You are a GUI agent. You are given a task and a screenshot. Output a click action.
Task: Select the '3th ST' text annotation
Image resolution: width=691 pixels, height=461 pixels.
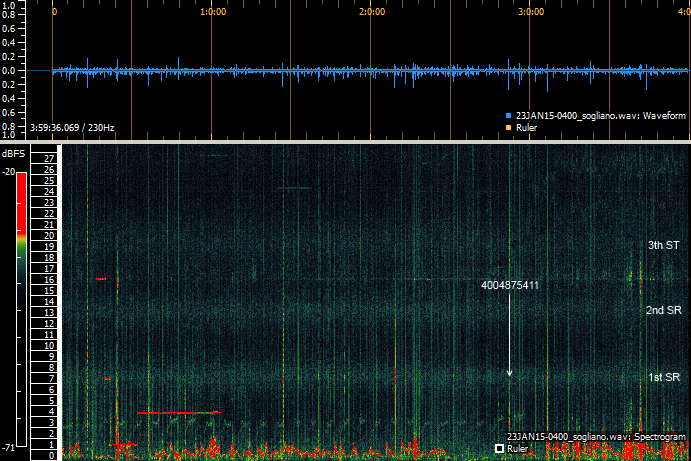coord(663,245)
